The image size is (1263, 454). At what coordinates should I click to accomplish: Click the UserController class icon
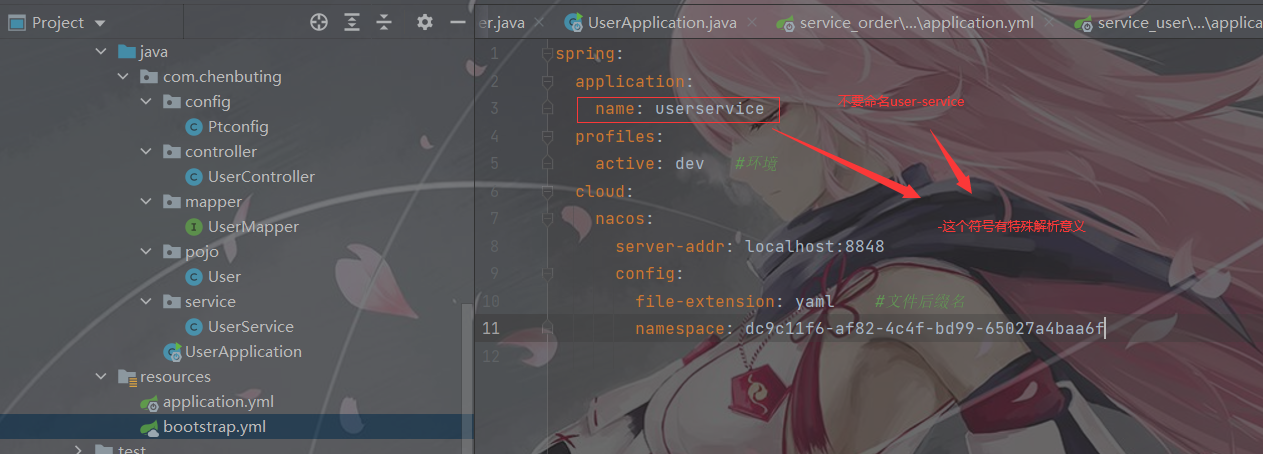(x=194, y=177)
